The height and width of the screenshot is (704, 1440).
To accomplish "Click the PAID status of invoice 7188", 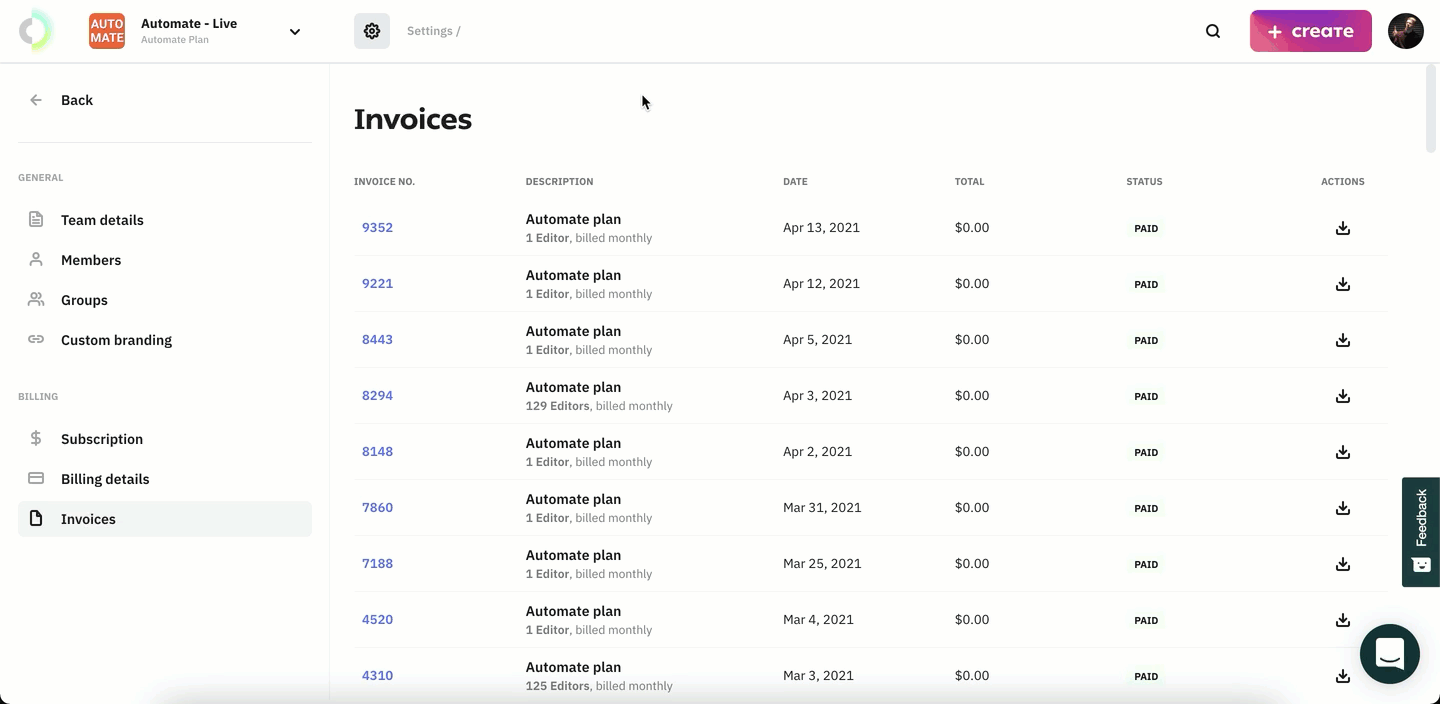I will point(1146,564).
